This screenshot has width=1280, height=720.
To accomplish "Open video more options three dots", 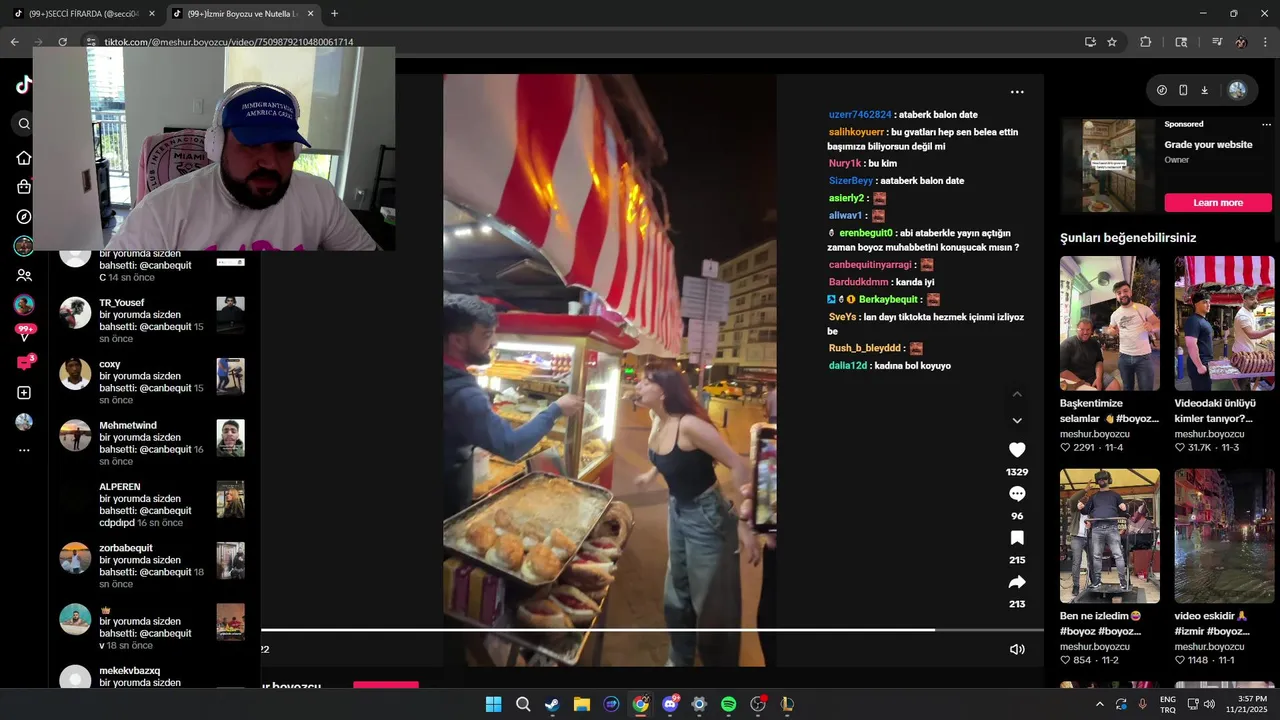I will pyautogui.click(x=1017, y=92).
